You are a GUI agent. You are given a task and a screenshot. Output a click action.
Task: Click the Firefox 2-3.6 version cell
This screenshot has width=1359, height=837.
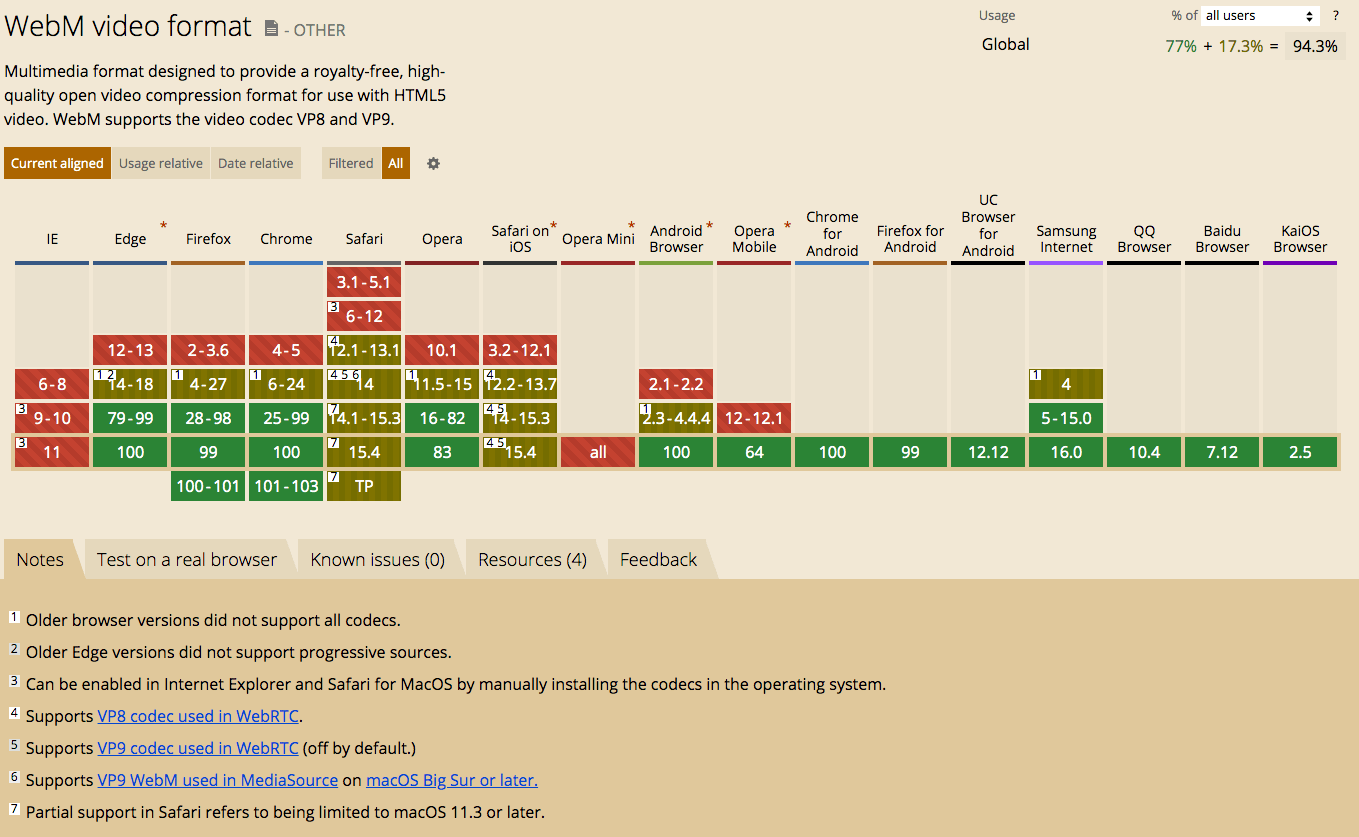tap(208, 350)
